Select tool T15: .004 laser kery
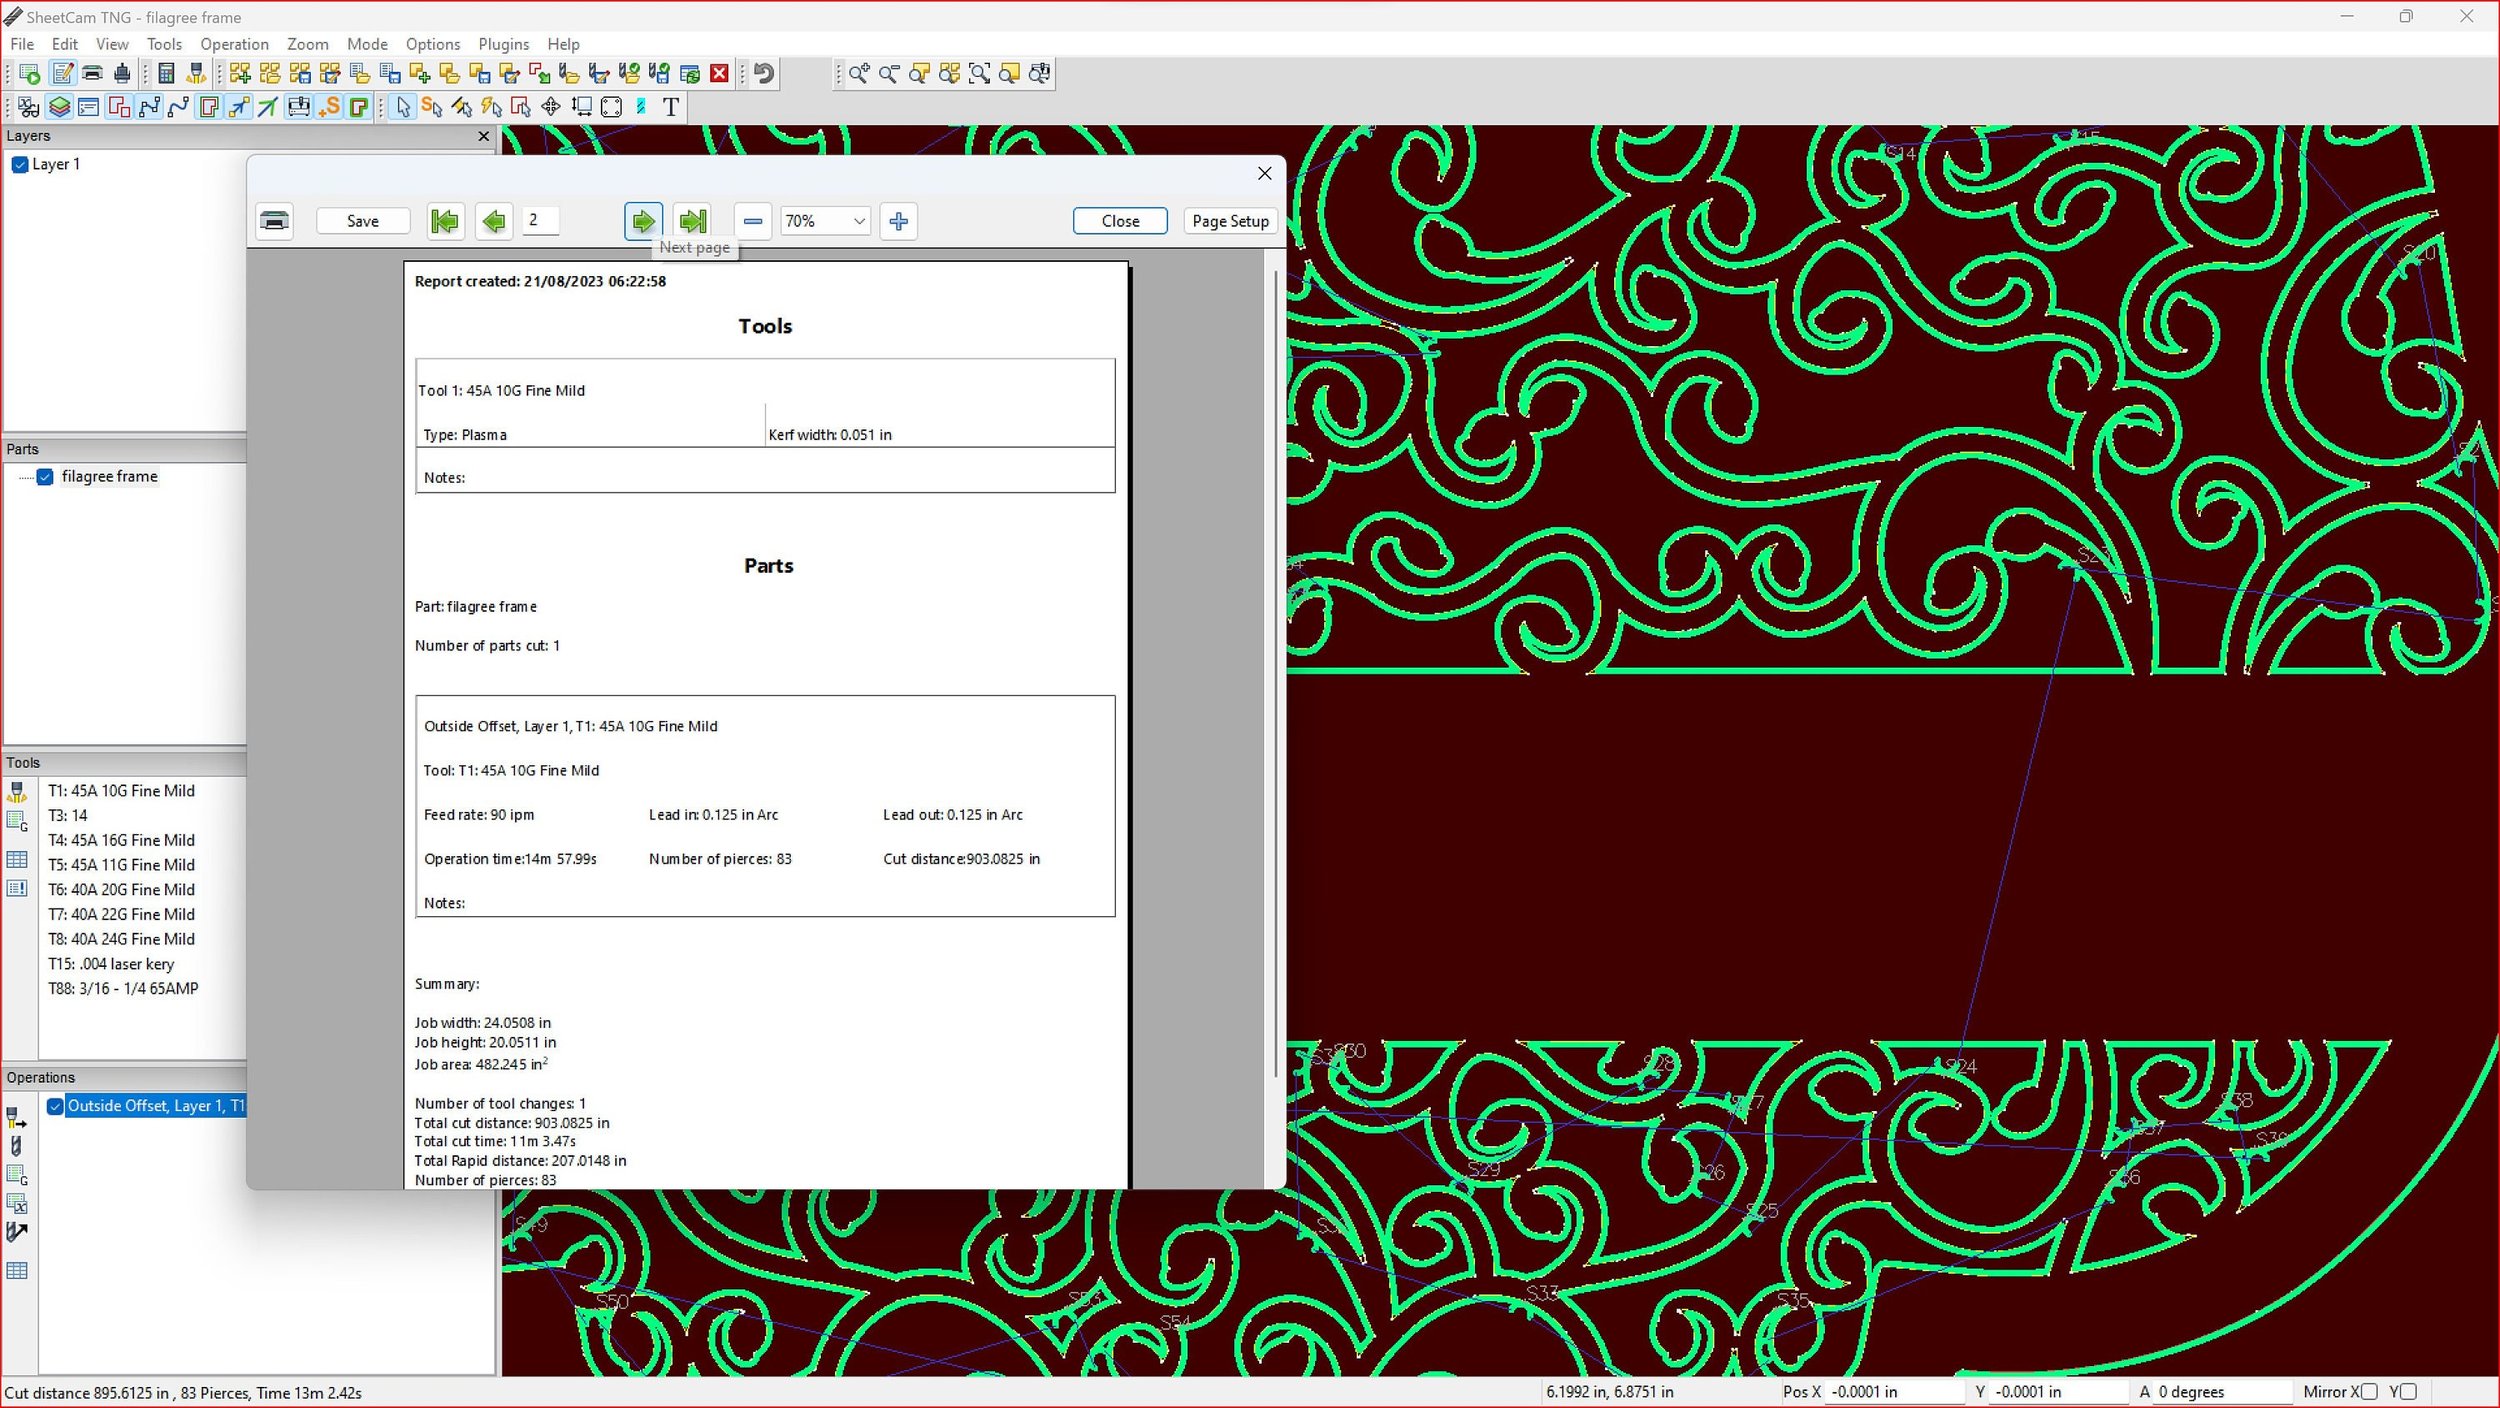This screenshot has width=2500, height=1408. [x=111, y=964]
